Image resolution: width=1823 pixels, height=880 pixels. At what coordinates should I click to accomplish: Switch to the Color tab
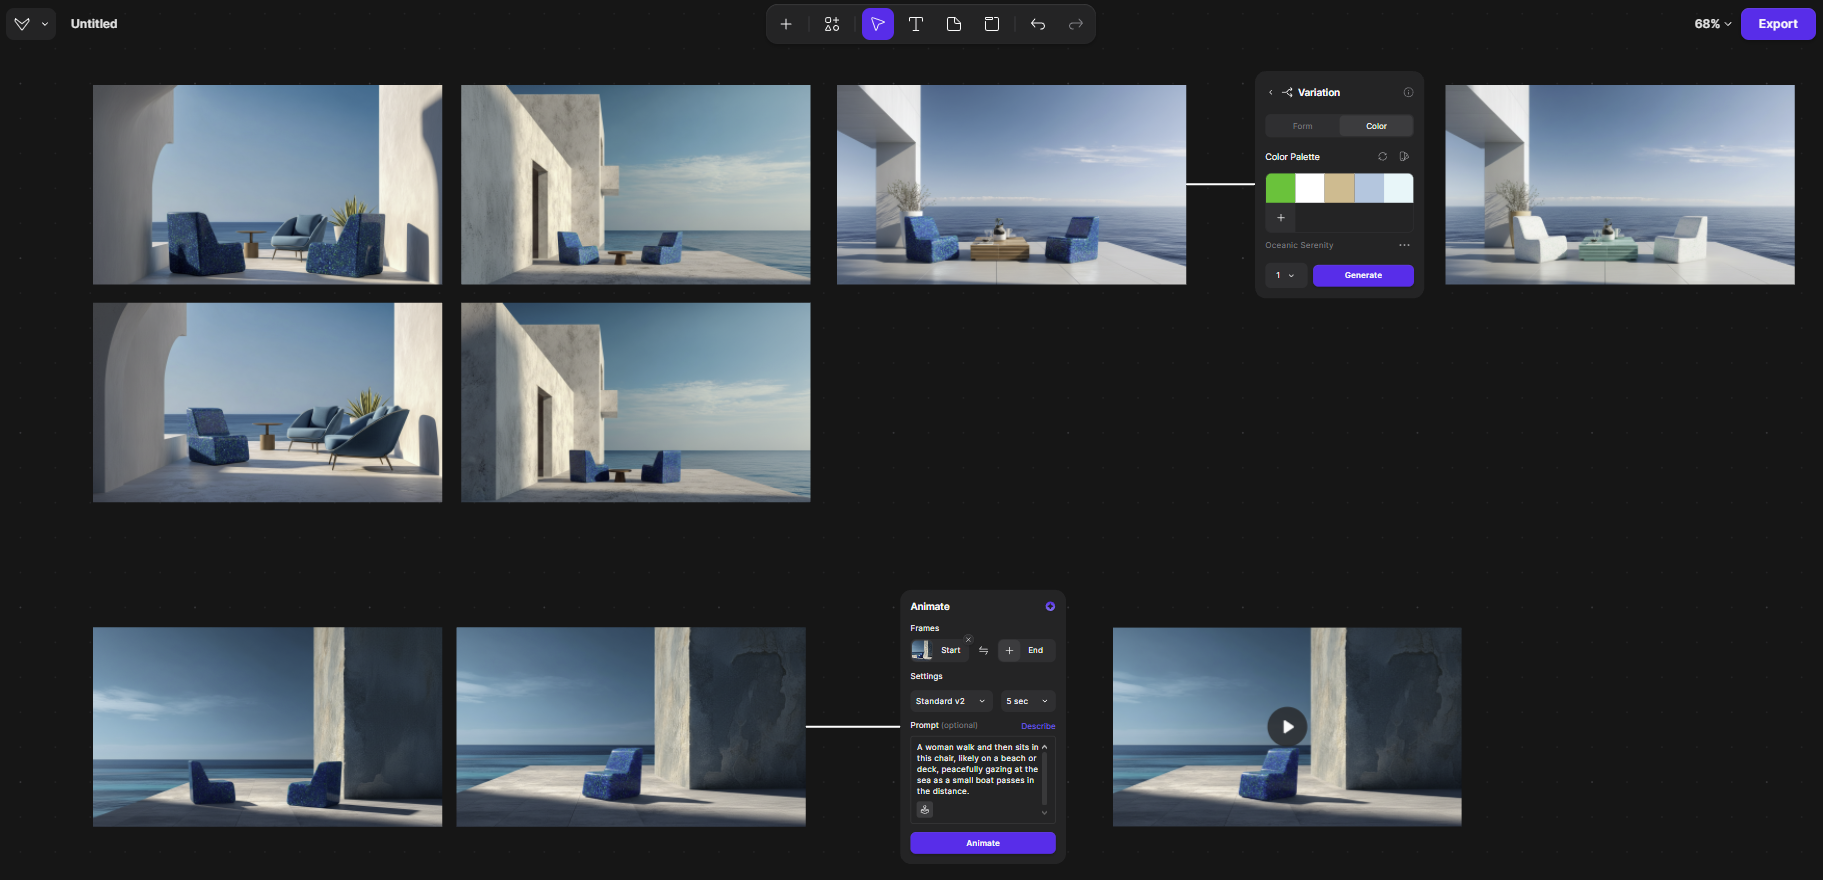[1376, 126]
